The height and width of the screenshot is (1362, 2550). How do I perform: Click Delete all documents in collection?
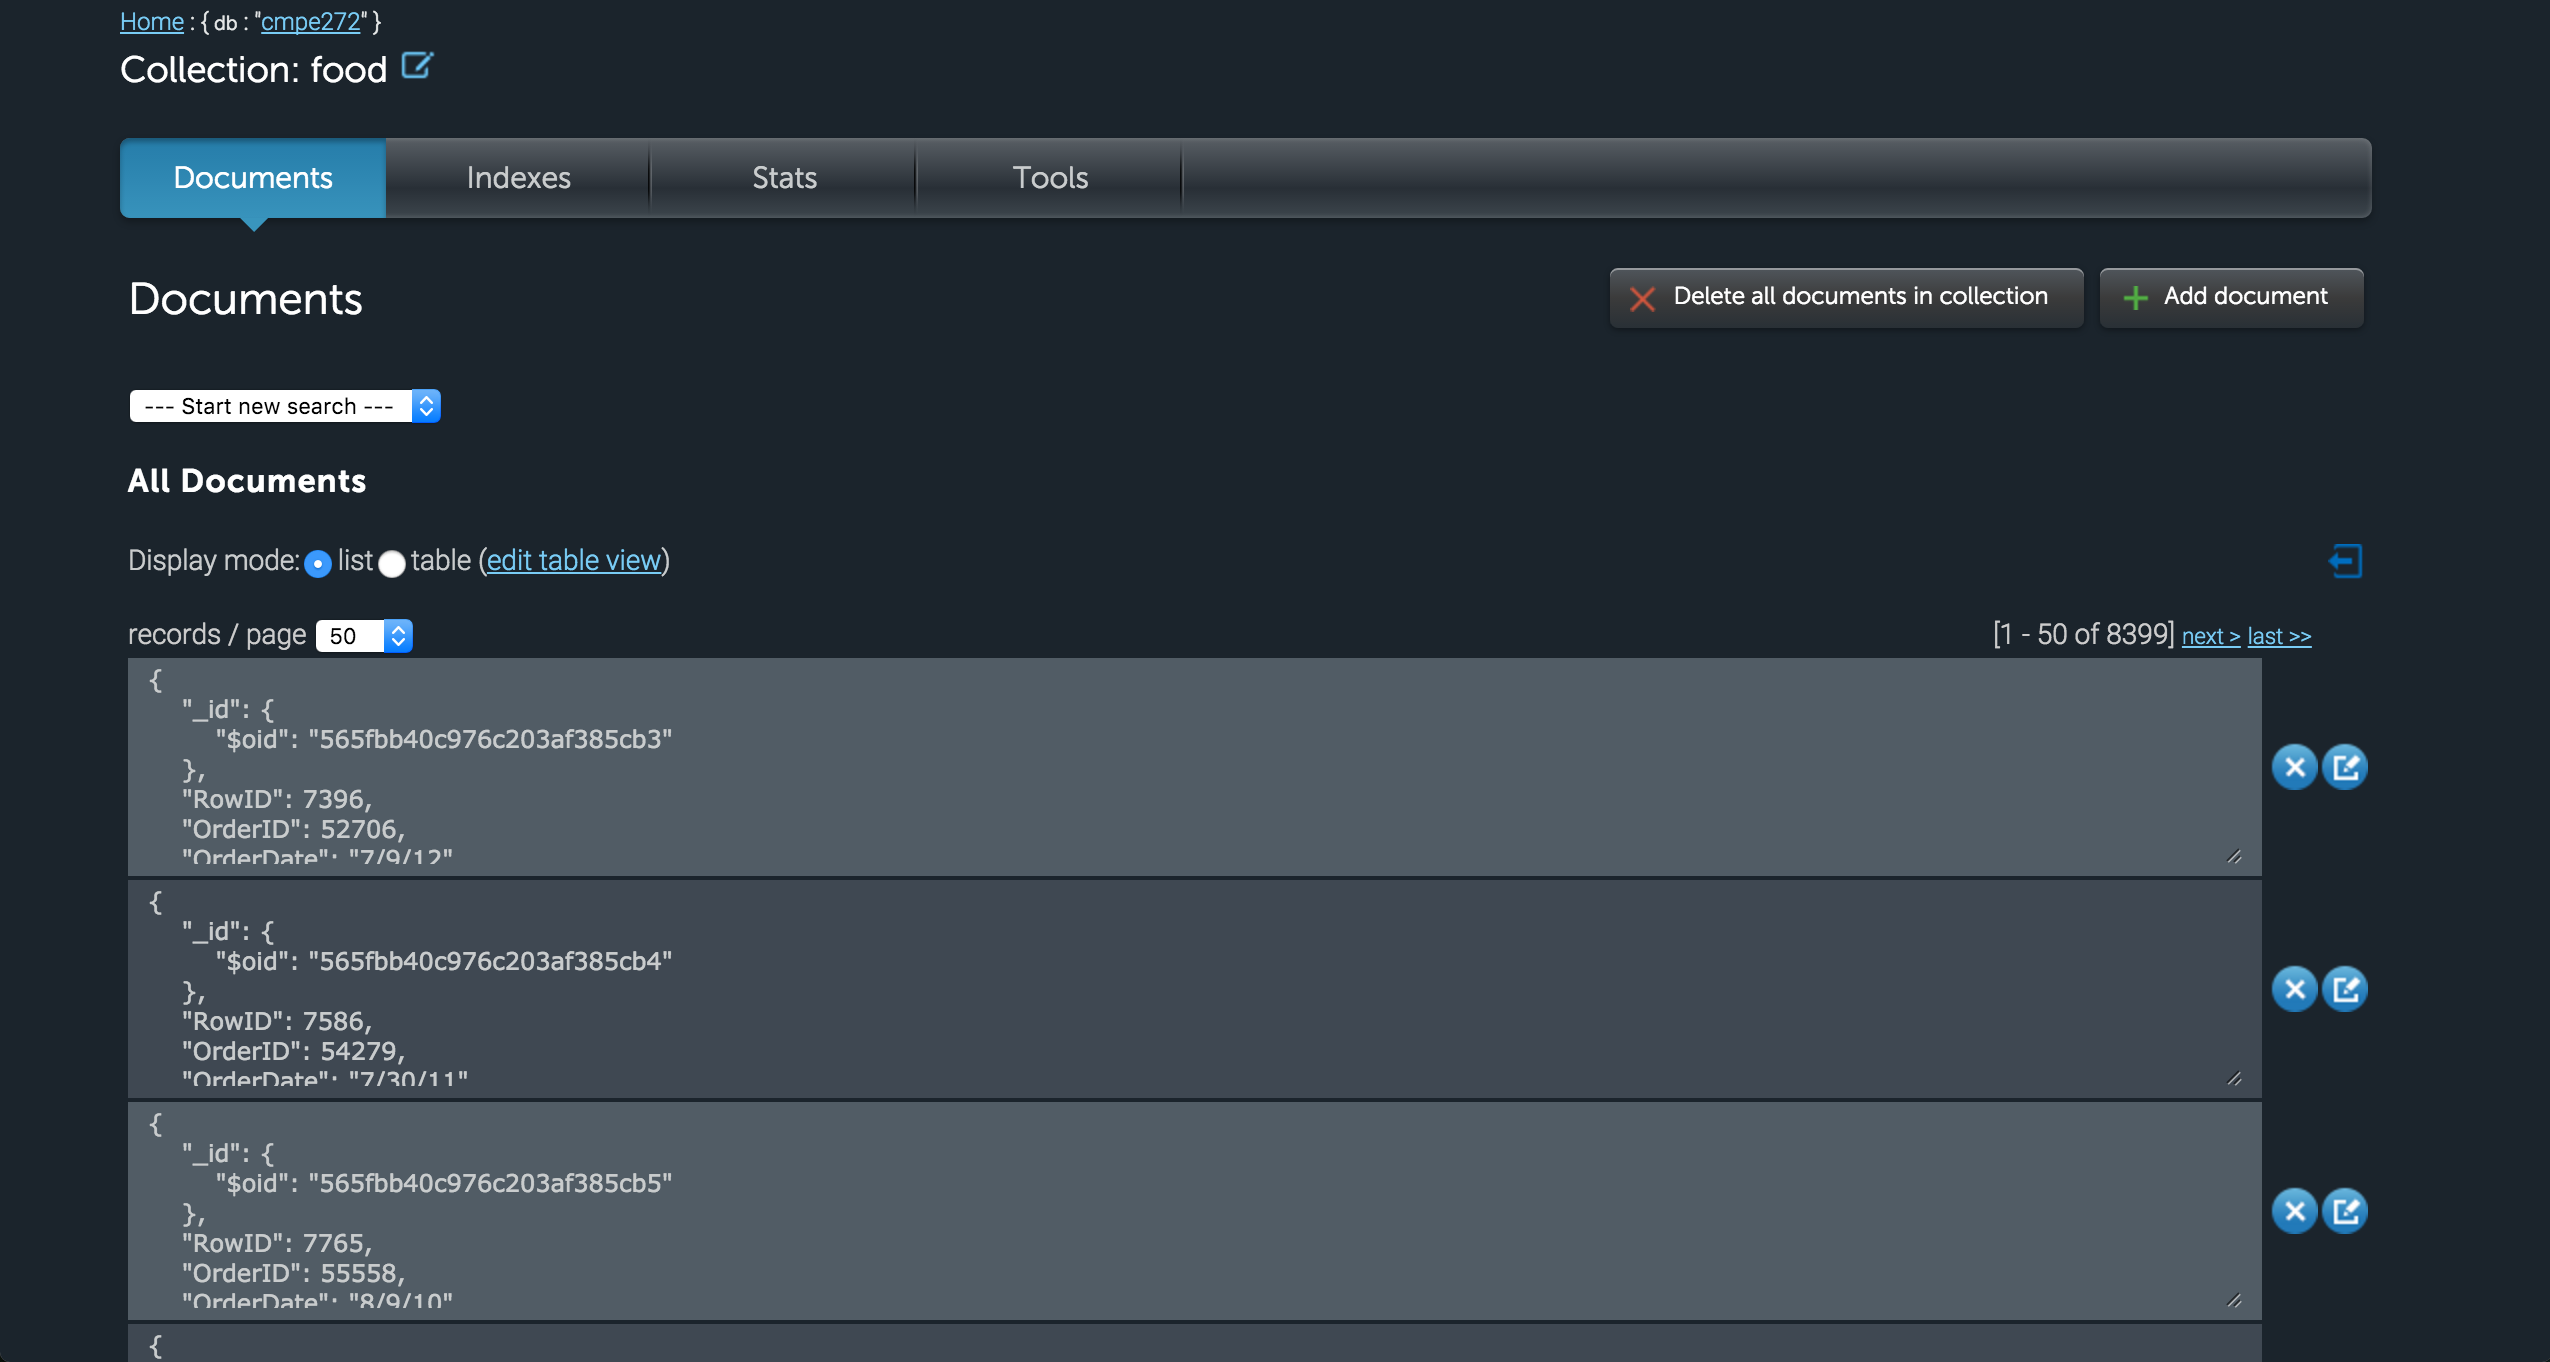tap(1846, 297)
